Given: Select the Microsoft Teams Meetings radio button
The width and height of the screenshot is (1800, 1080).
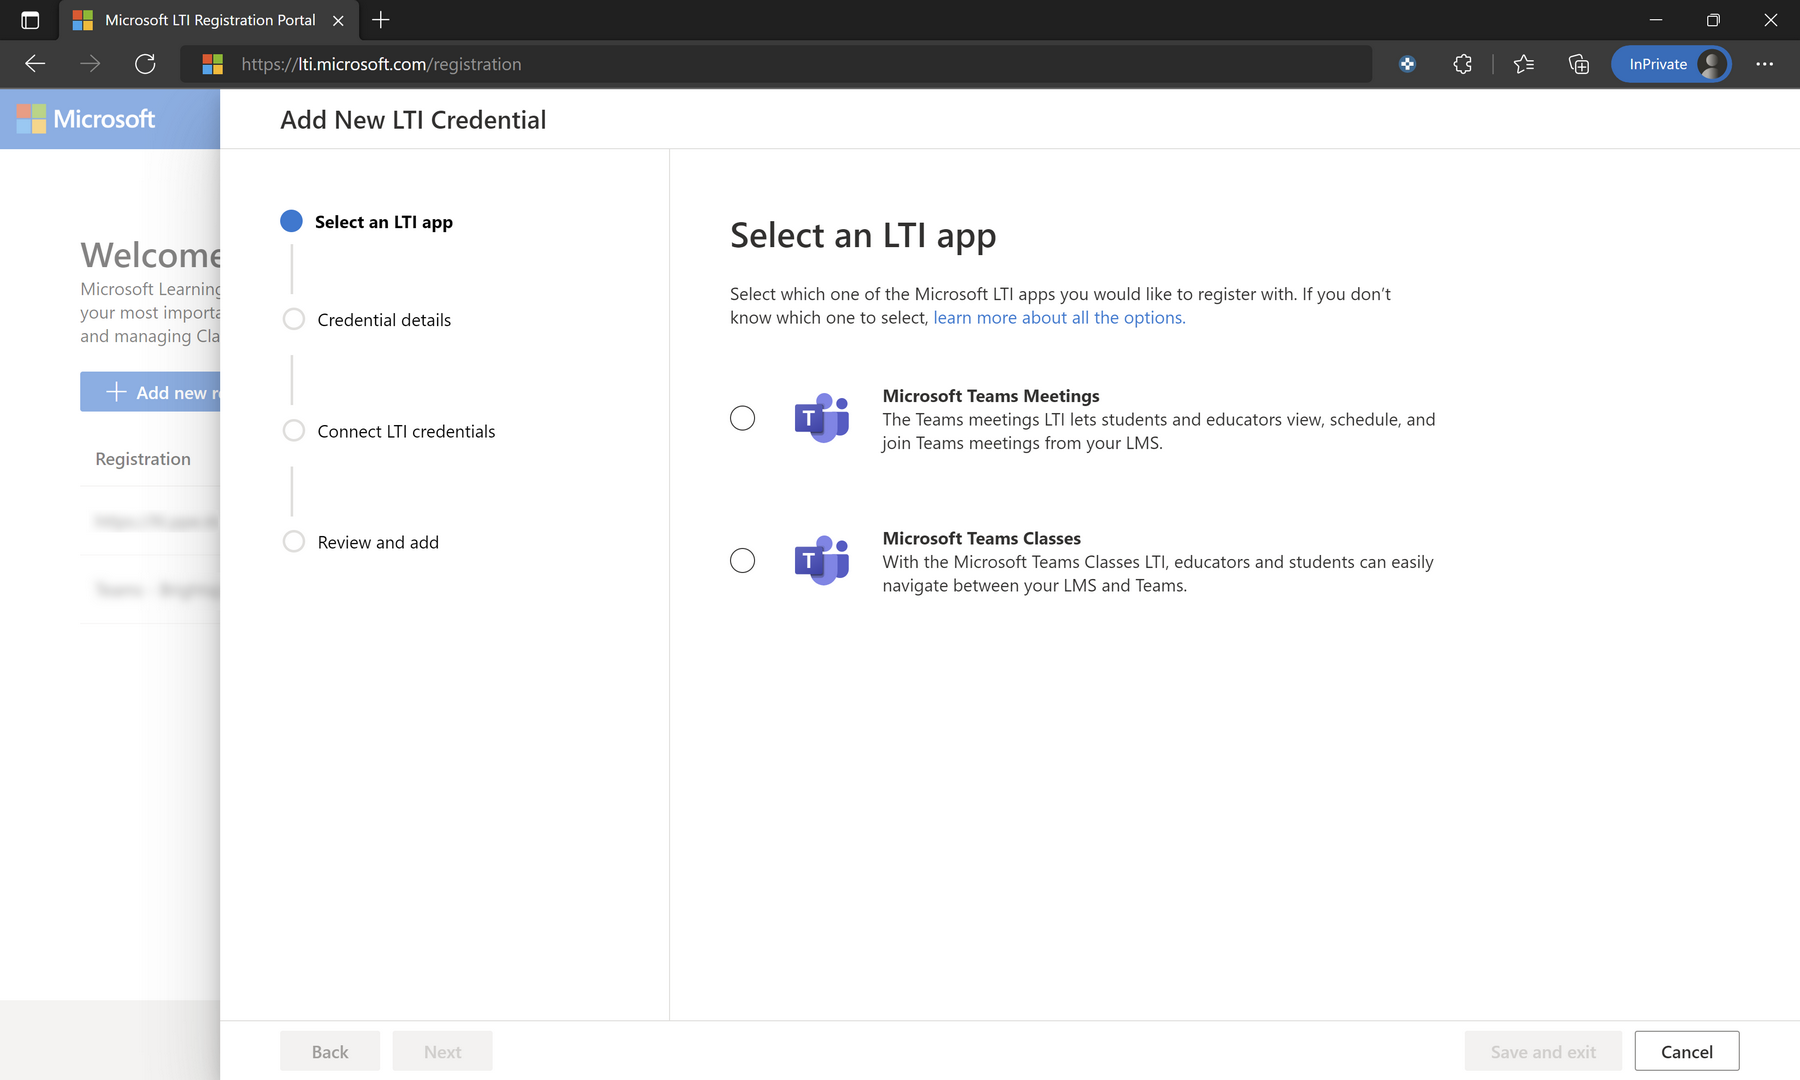Looking at the screenshot, I should (x=742, y=418).
